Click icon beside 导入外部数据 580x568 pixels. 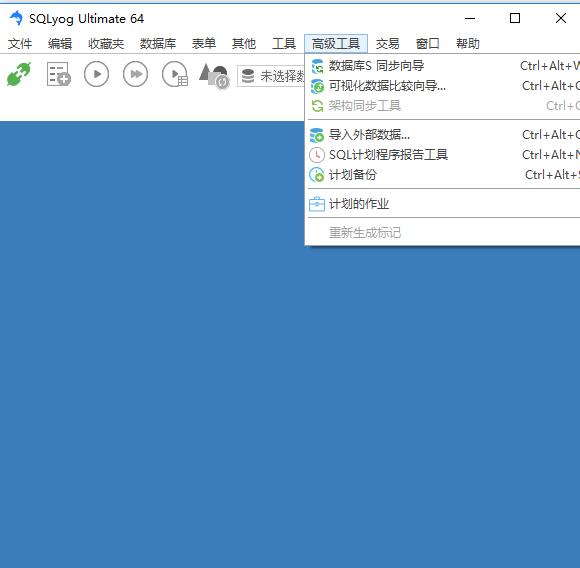(317, 135)
